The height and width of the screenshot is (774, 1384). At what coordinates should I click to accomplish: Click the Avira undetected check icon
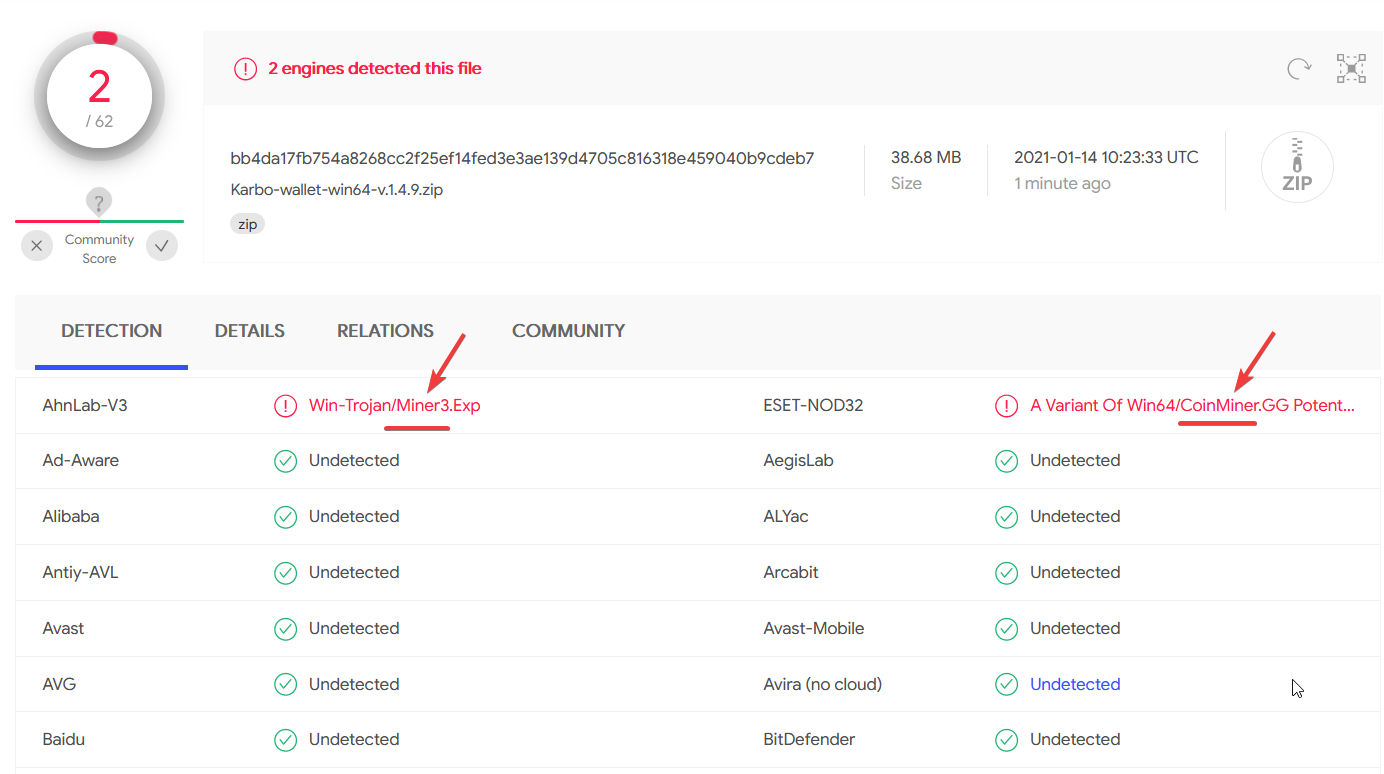1006,685
